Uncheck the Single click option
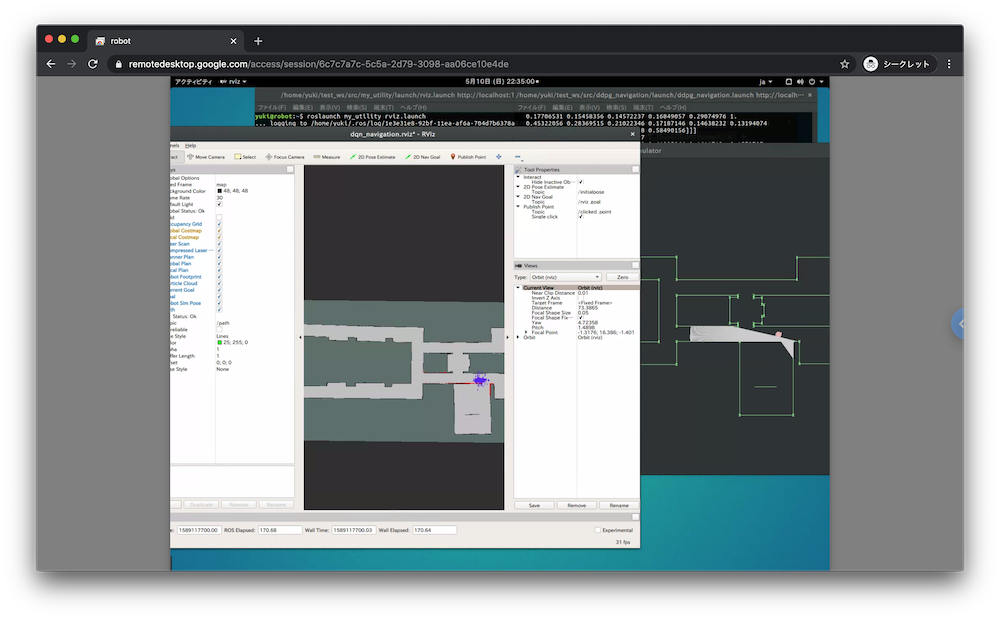 581,217
